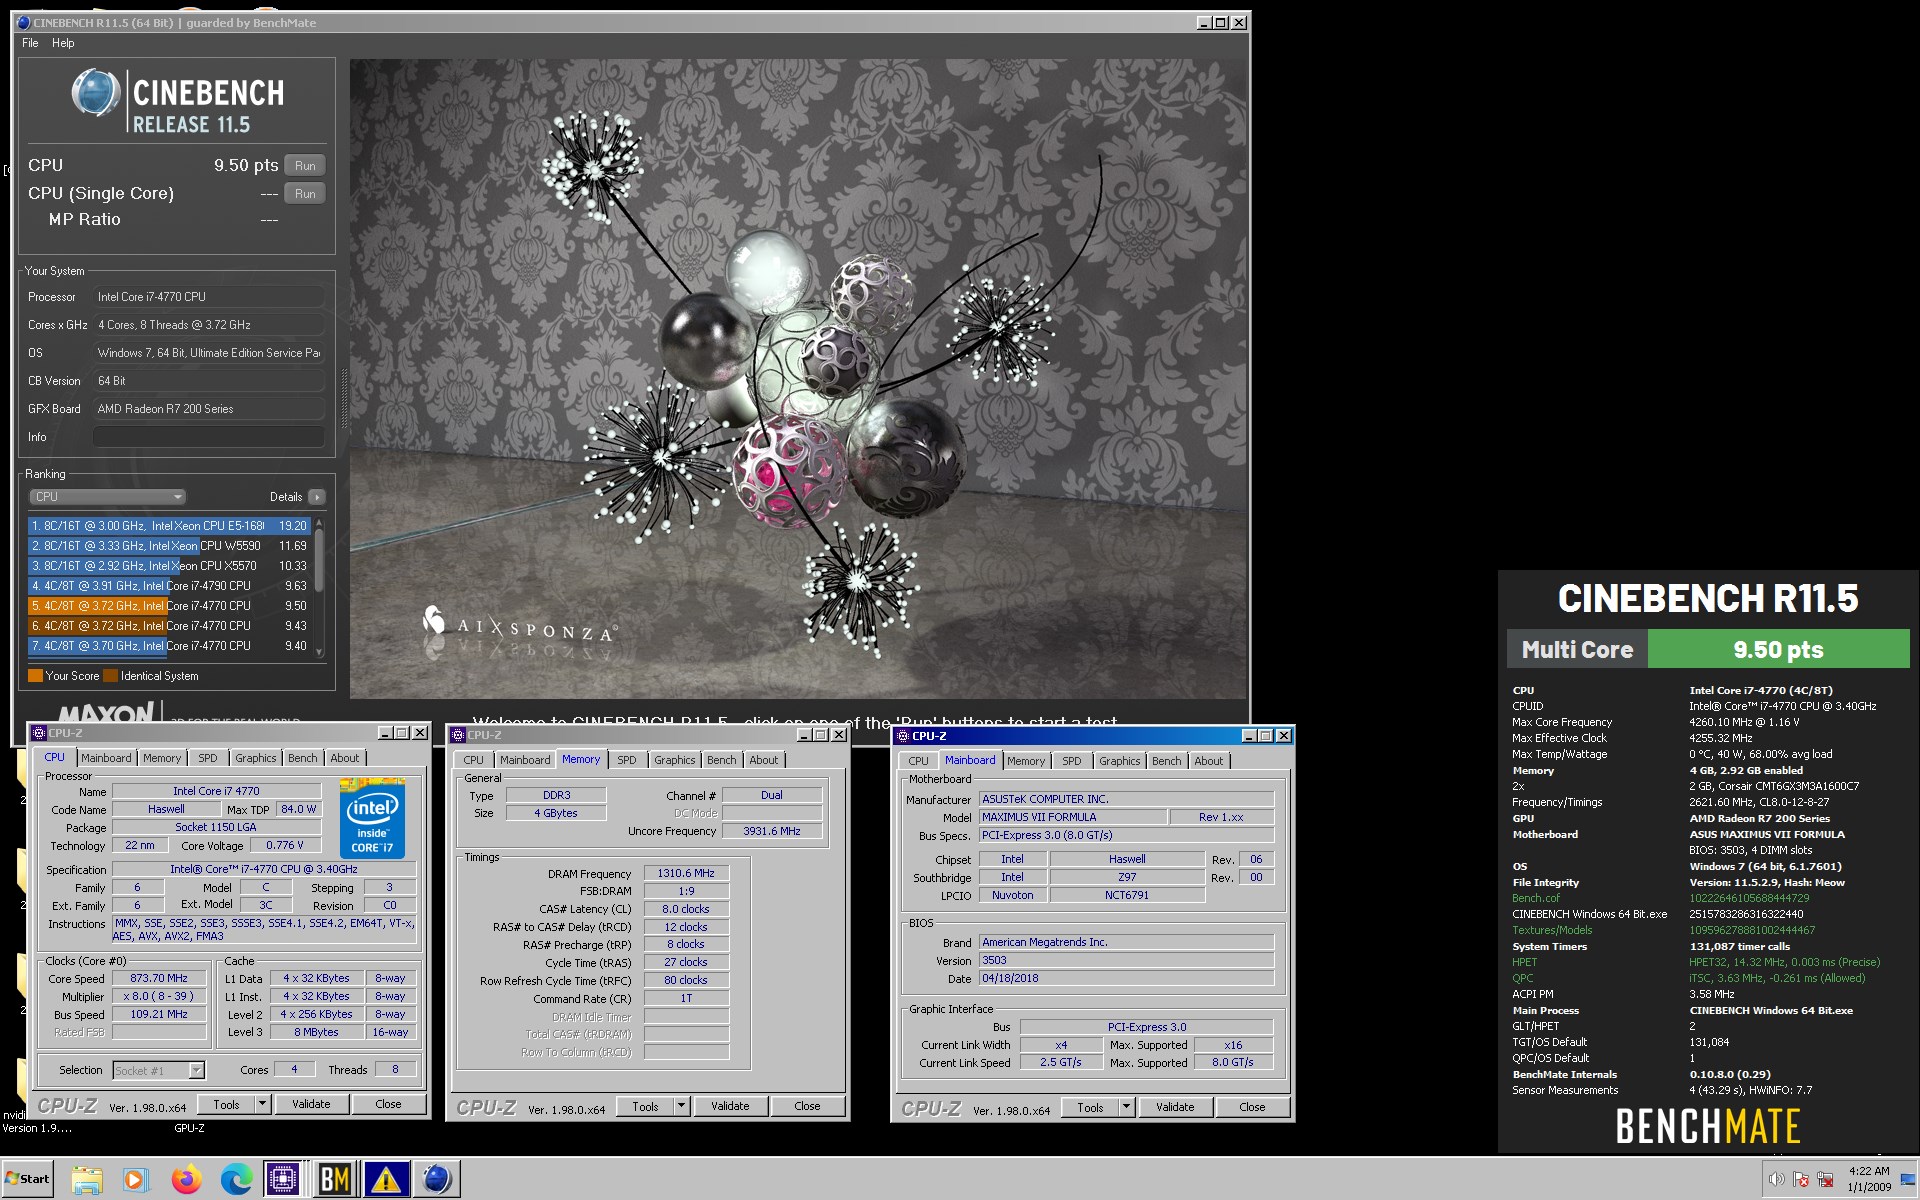Switch to BenchMate via BM taskbar icon
This screenshot has height=1200, width=1920.
[x=334, y=1180]
